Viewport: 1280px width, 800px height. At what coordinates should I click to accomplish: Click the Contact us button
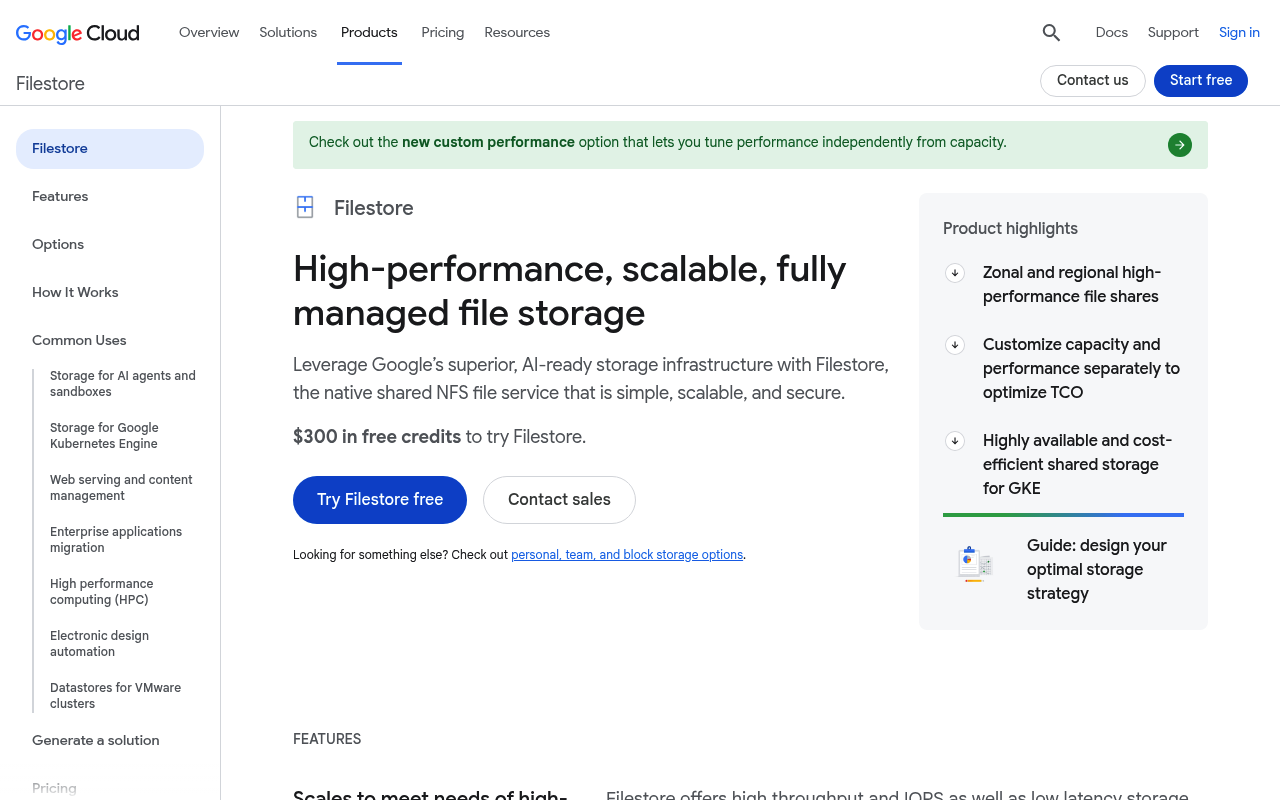(x=1093, y=81)
